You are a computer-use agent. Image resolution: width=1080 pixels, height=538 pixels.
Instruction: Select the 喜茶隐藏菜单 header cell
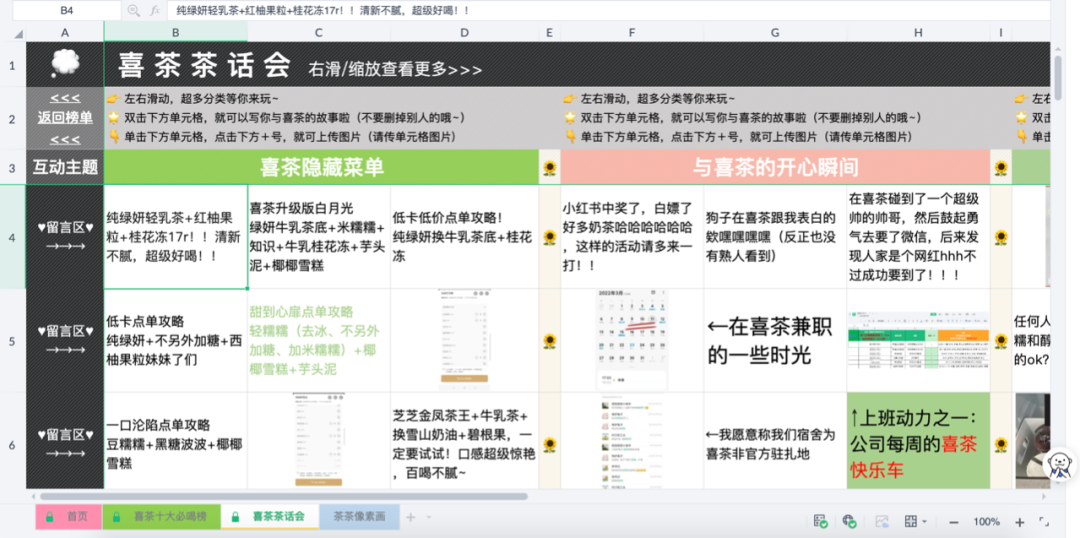click(321, 167)
